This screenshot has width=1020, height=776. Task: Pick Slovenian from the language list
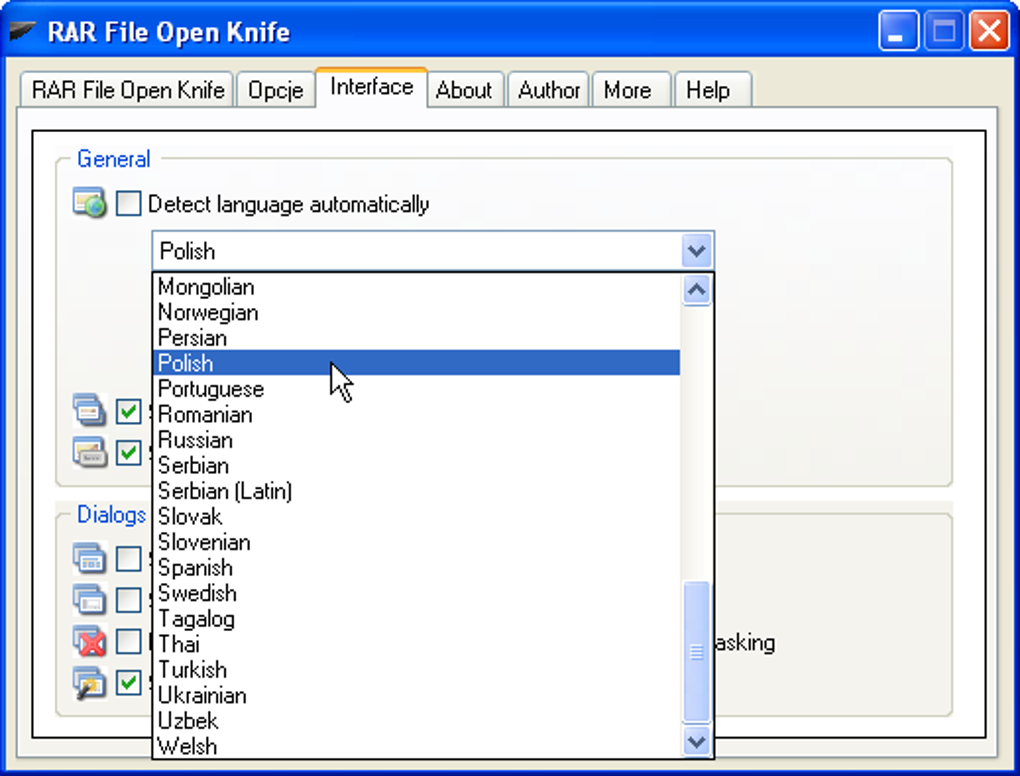(416, 542)
